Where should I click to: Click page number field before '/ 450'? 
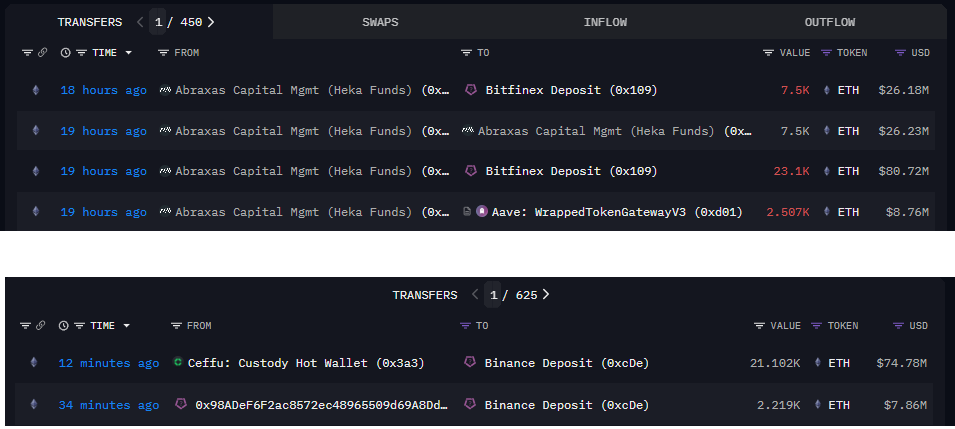click(158, 22)
